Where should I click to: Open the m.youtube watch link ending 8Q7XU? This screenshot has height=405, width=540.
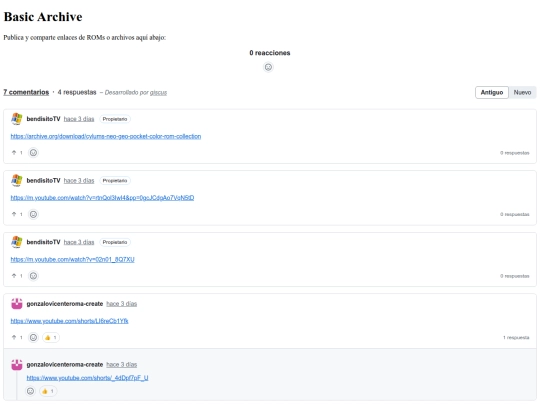(72, 259)
